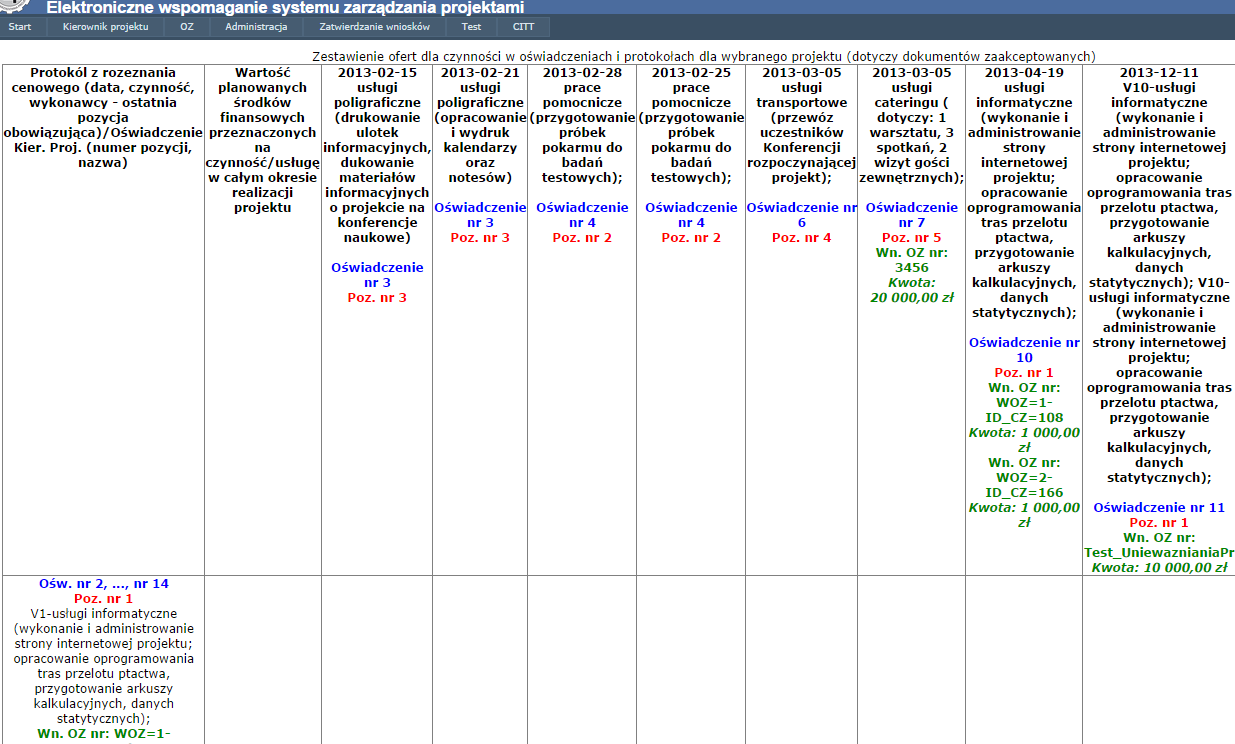
Task: Click the date 2013-02-28 header
Action: coord(582,73)
